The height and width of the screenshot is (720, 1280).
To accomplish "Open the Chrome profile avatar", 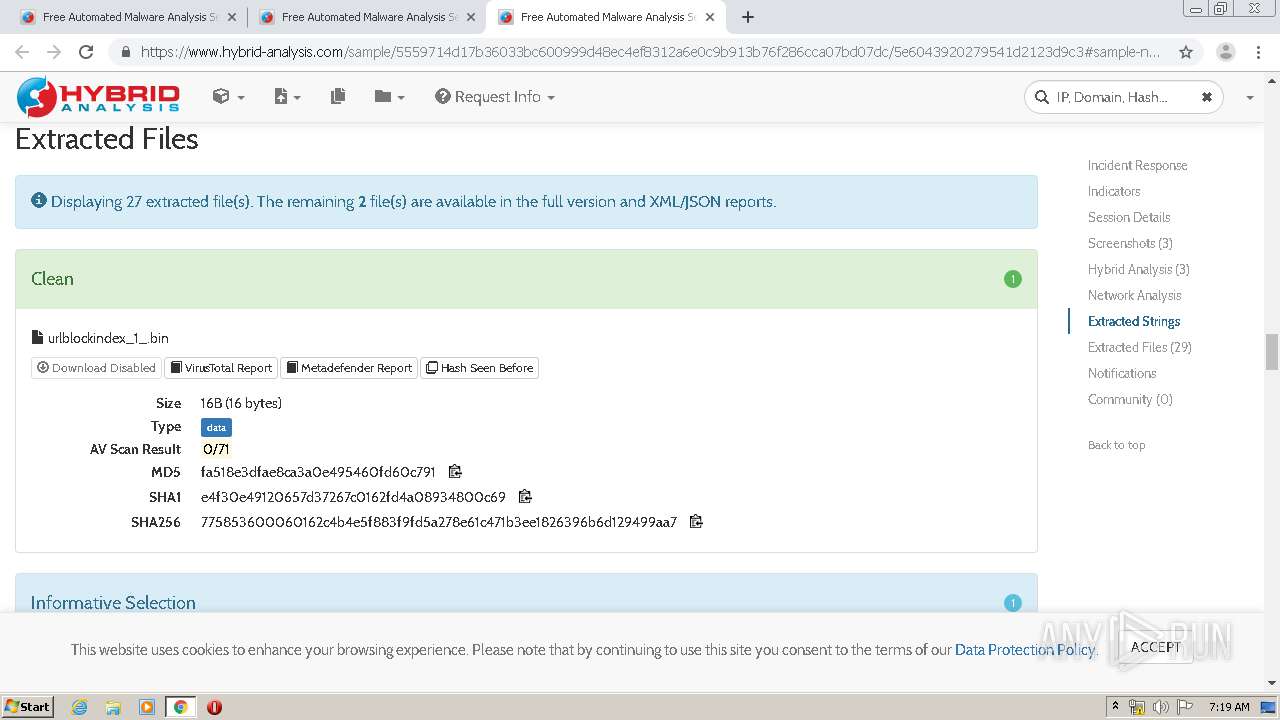I will point(1225,52).
